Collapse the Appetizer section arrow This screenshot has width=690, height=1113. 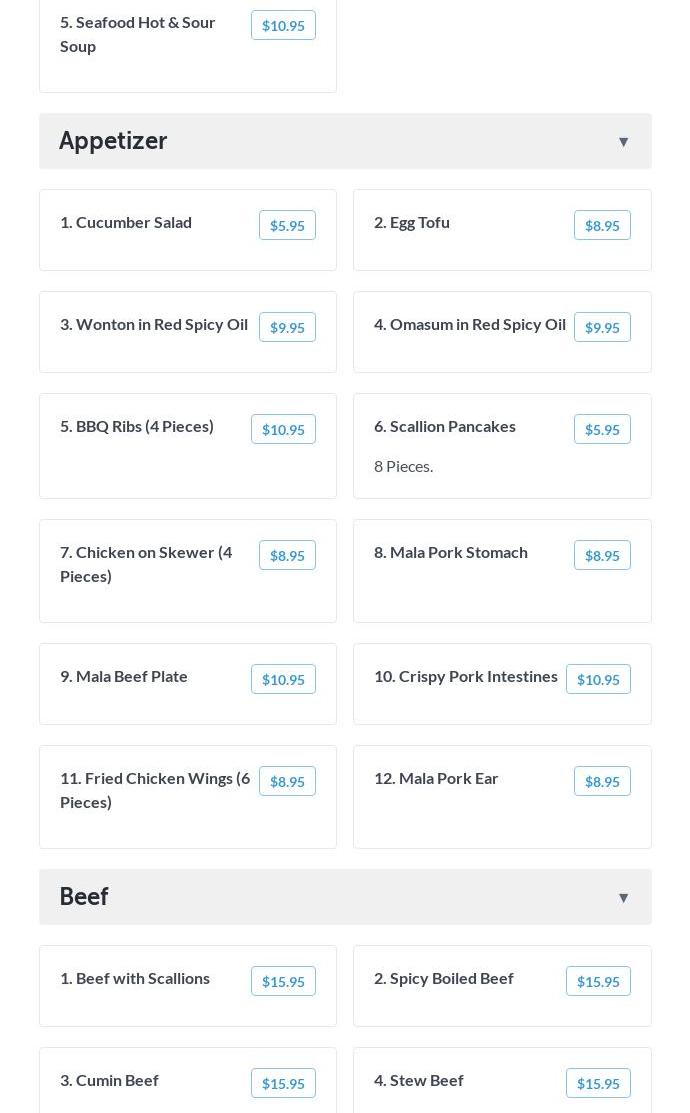[x=623, y=142]
